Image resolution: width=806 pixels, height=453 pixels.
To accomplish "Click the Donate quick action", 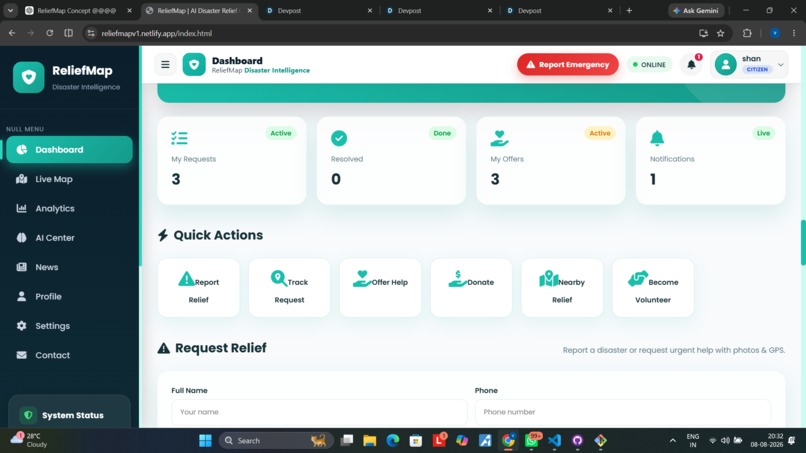I will [471, 287].
